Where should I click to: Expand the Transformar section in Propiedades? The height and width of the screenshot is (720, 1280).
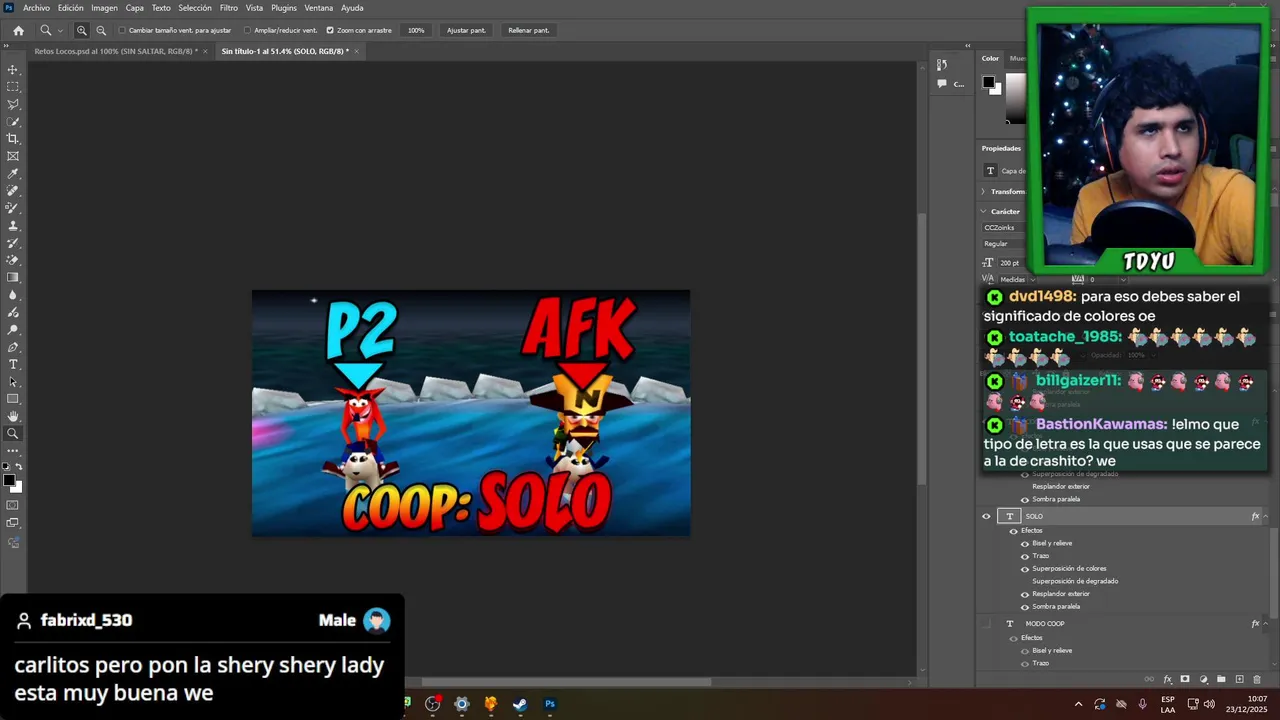(983, 191)
